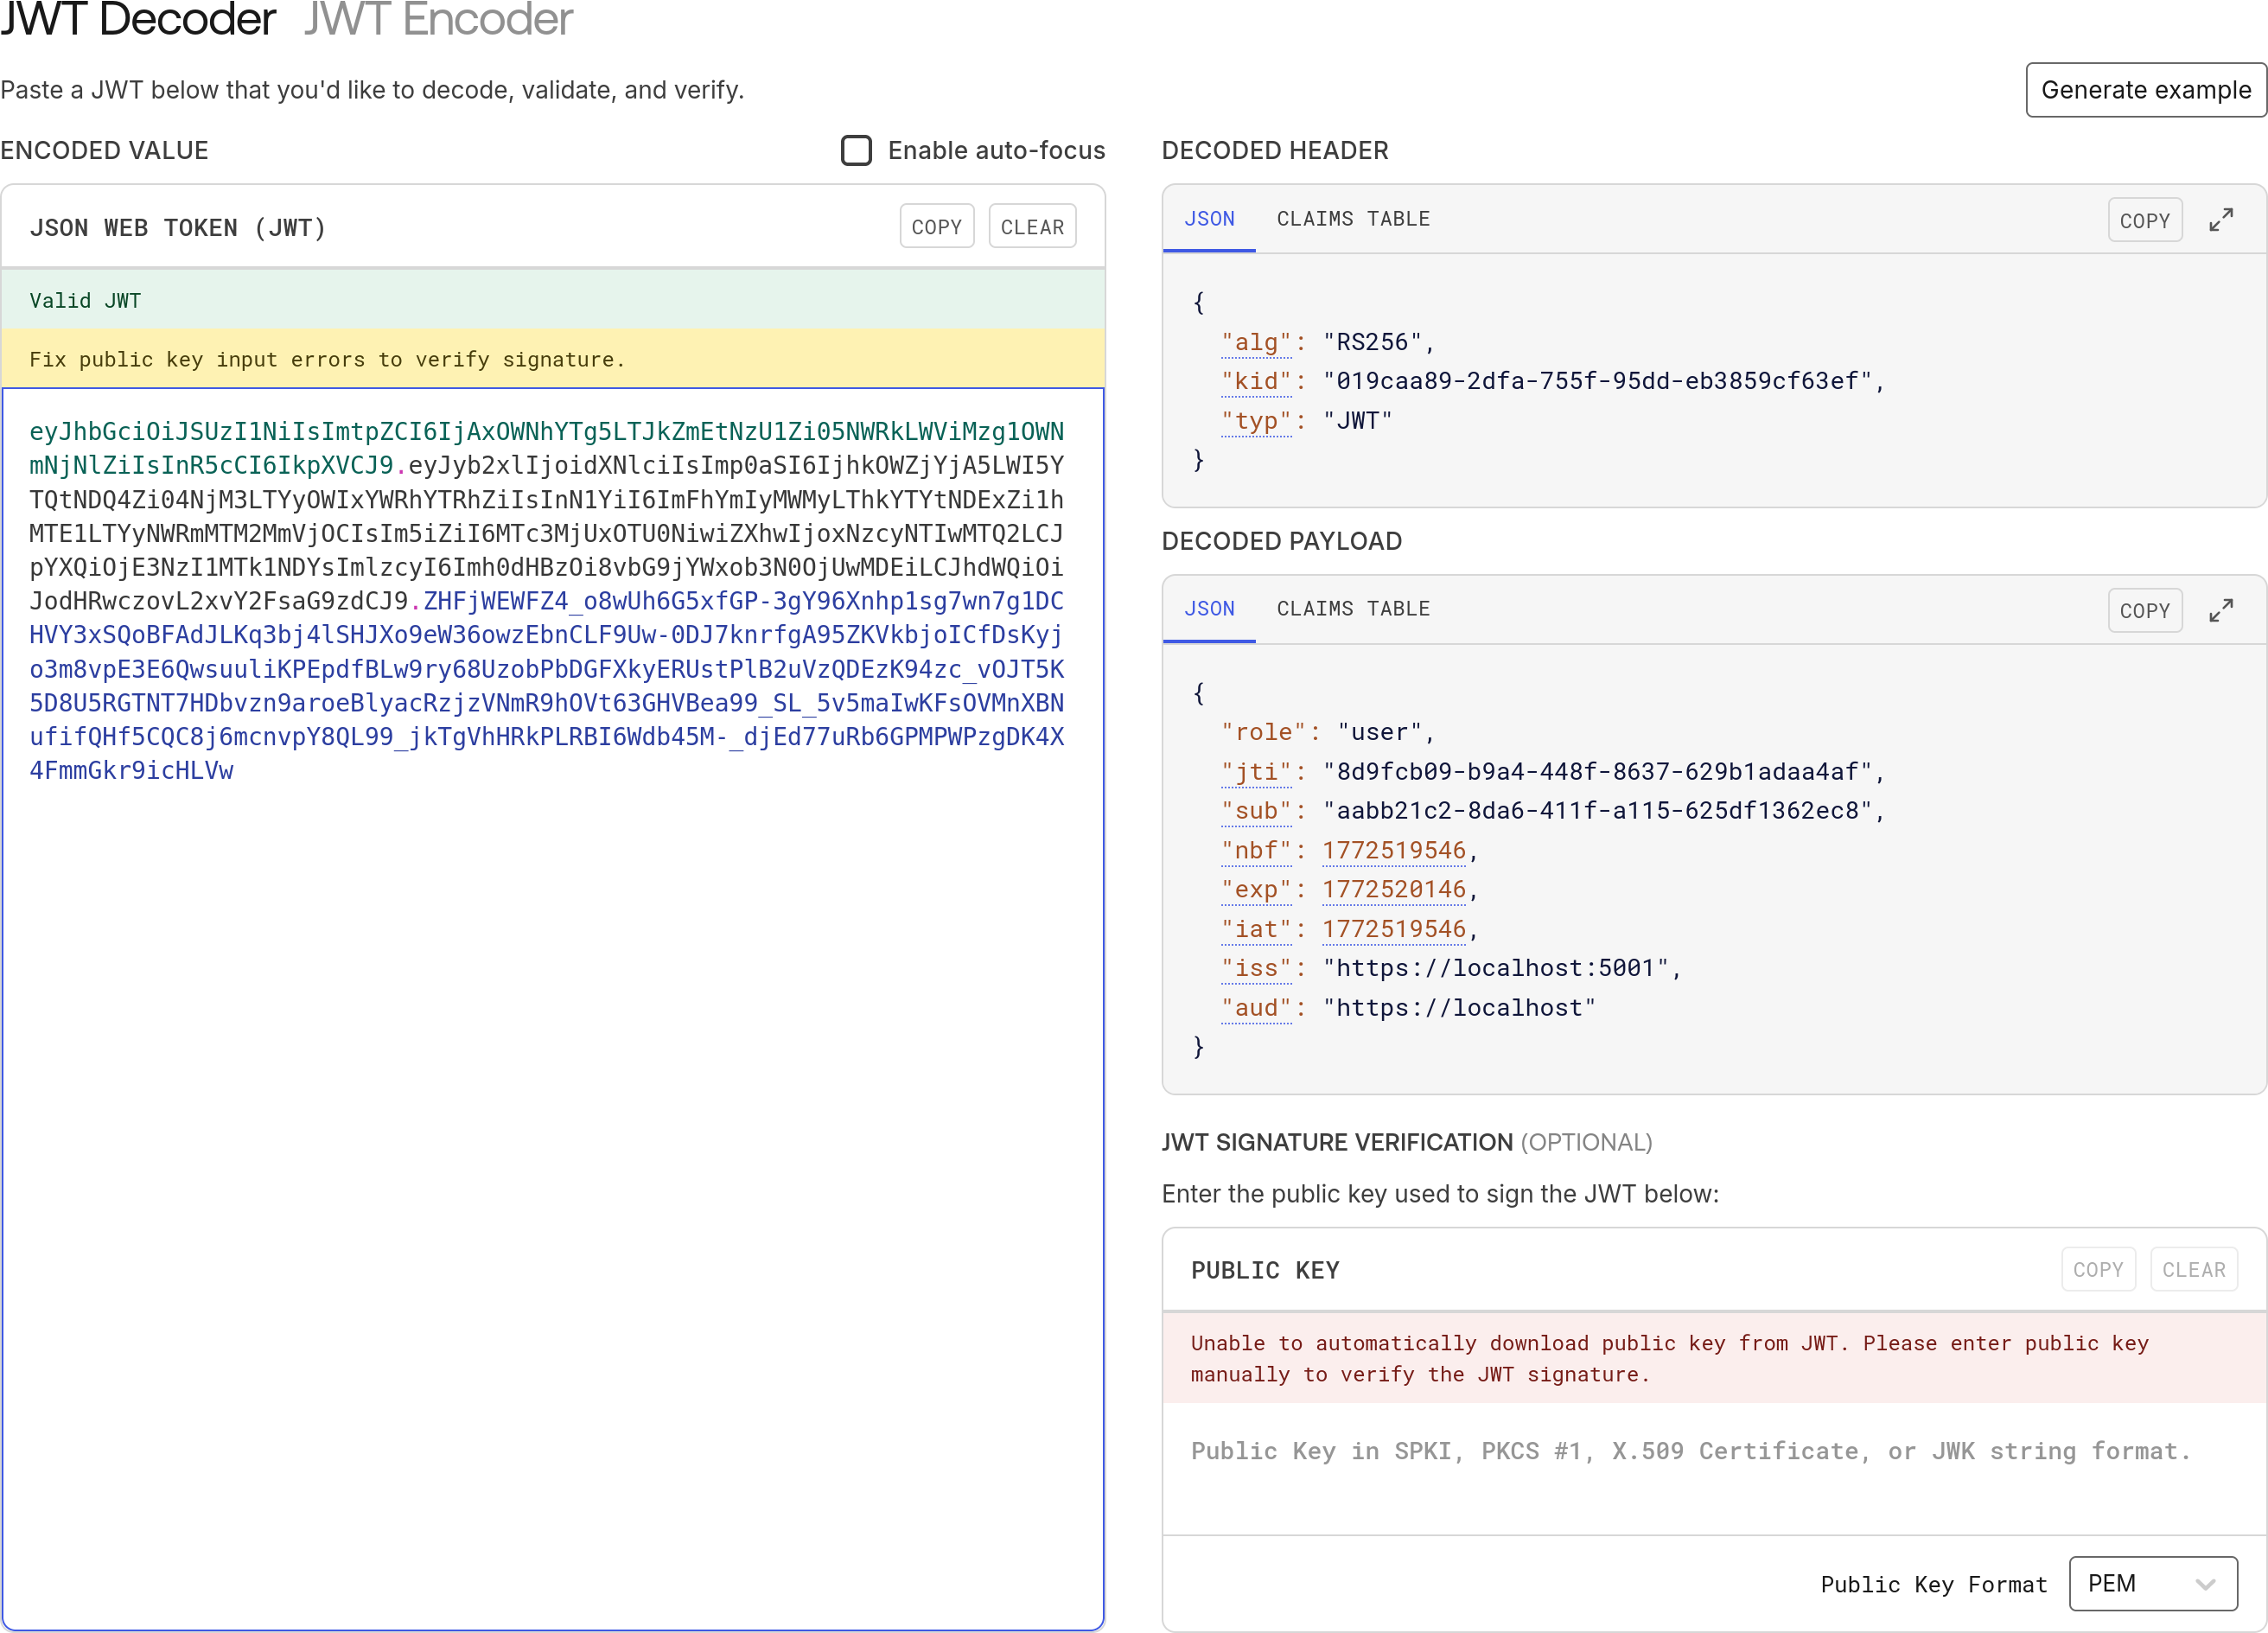Copy the decoded payload JSON

coord(2144,611)
